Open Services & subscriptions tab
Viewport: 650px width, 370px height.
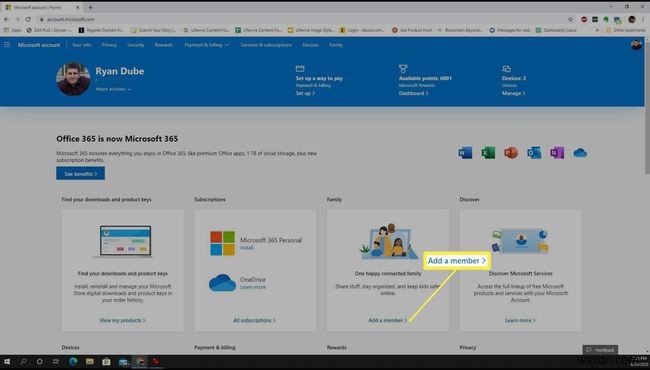(266, 45)
